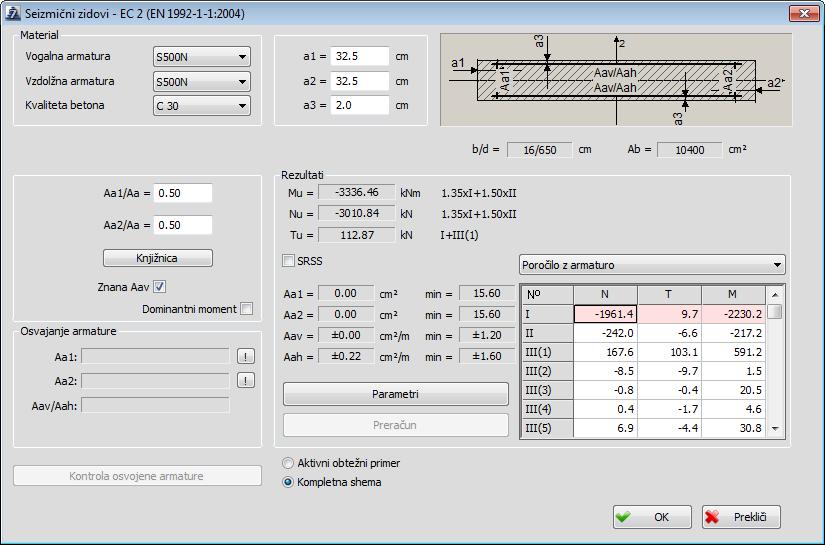Screen dimensions: 825x545
Task: Click the Aah min value ±1.60
Action: pyautogui.click(x=487, y=356)
